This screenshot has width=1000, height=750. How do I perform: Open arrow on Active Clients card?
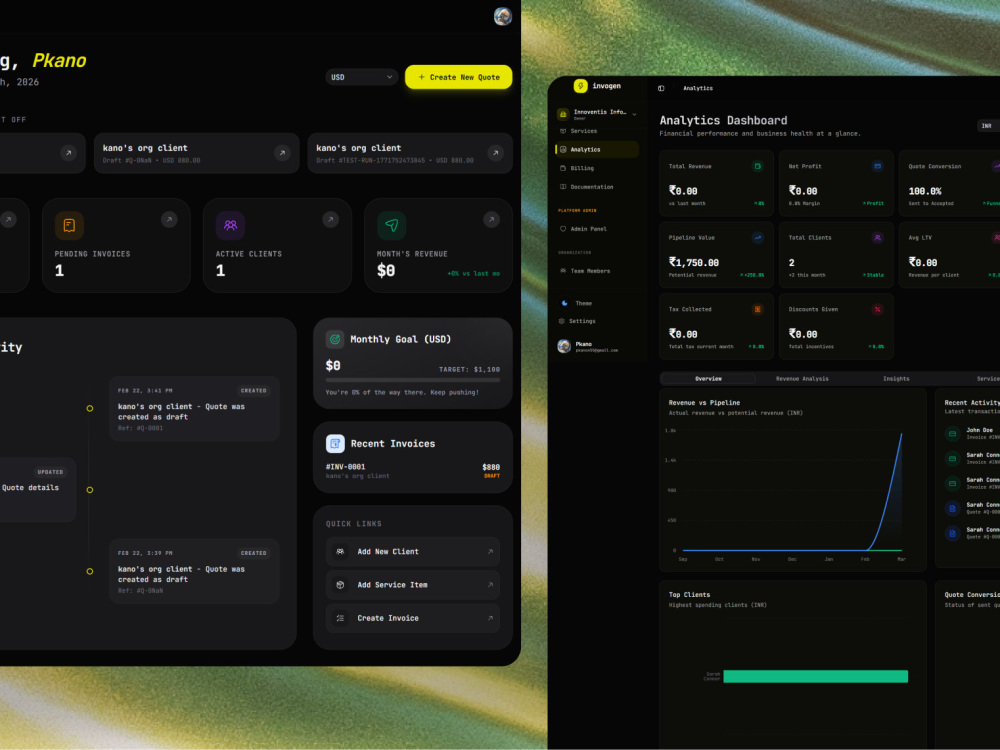pyautogui.click(x=330, y=219)
